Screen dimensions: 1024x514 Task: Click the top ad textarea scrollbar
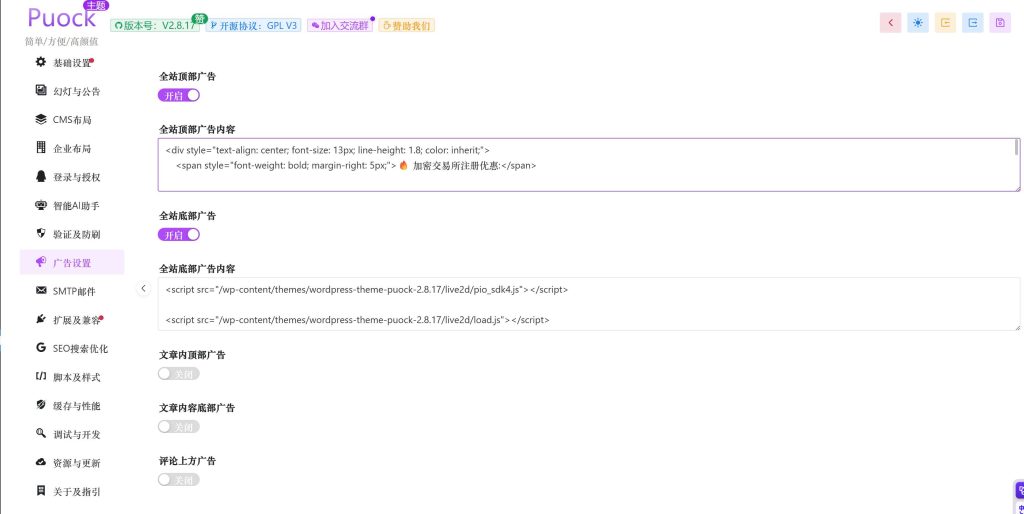point(1016,148)
